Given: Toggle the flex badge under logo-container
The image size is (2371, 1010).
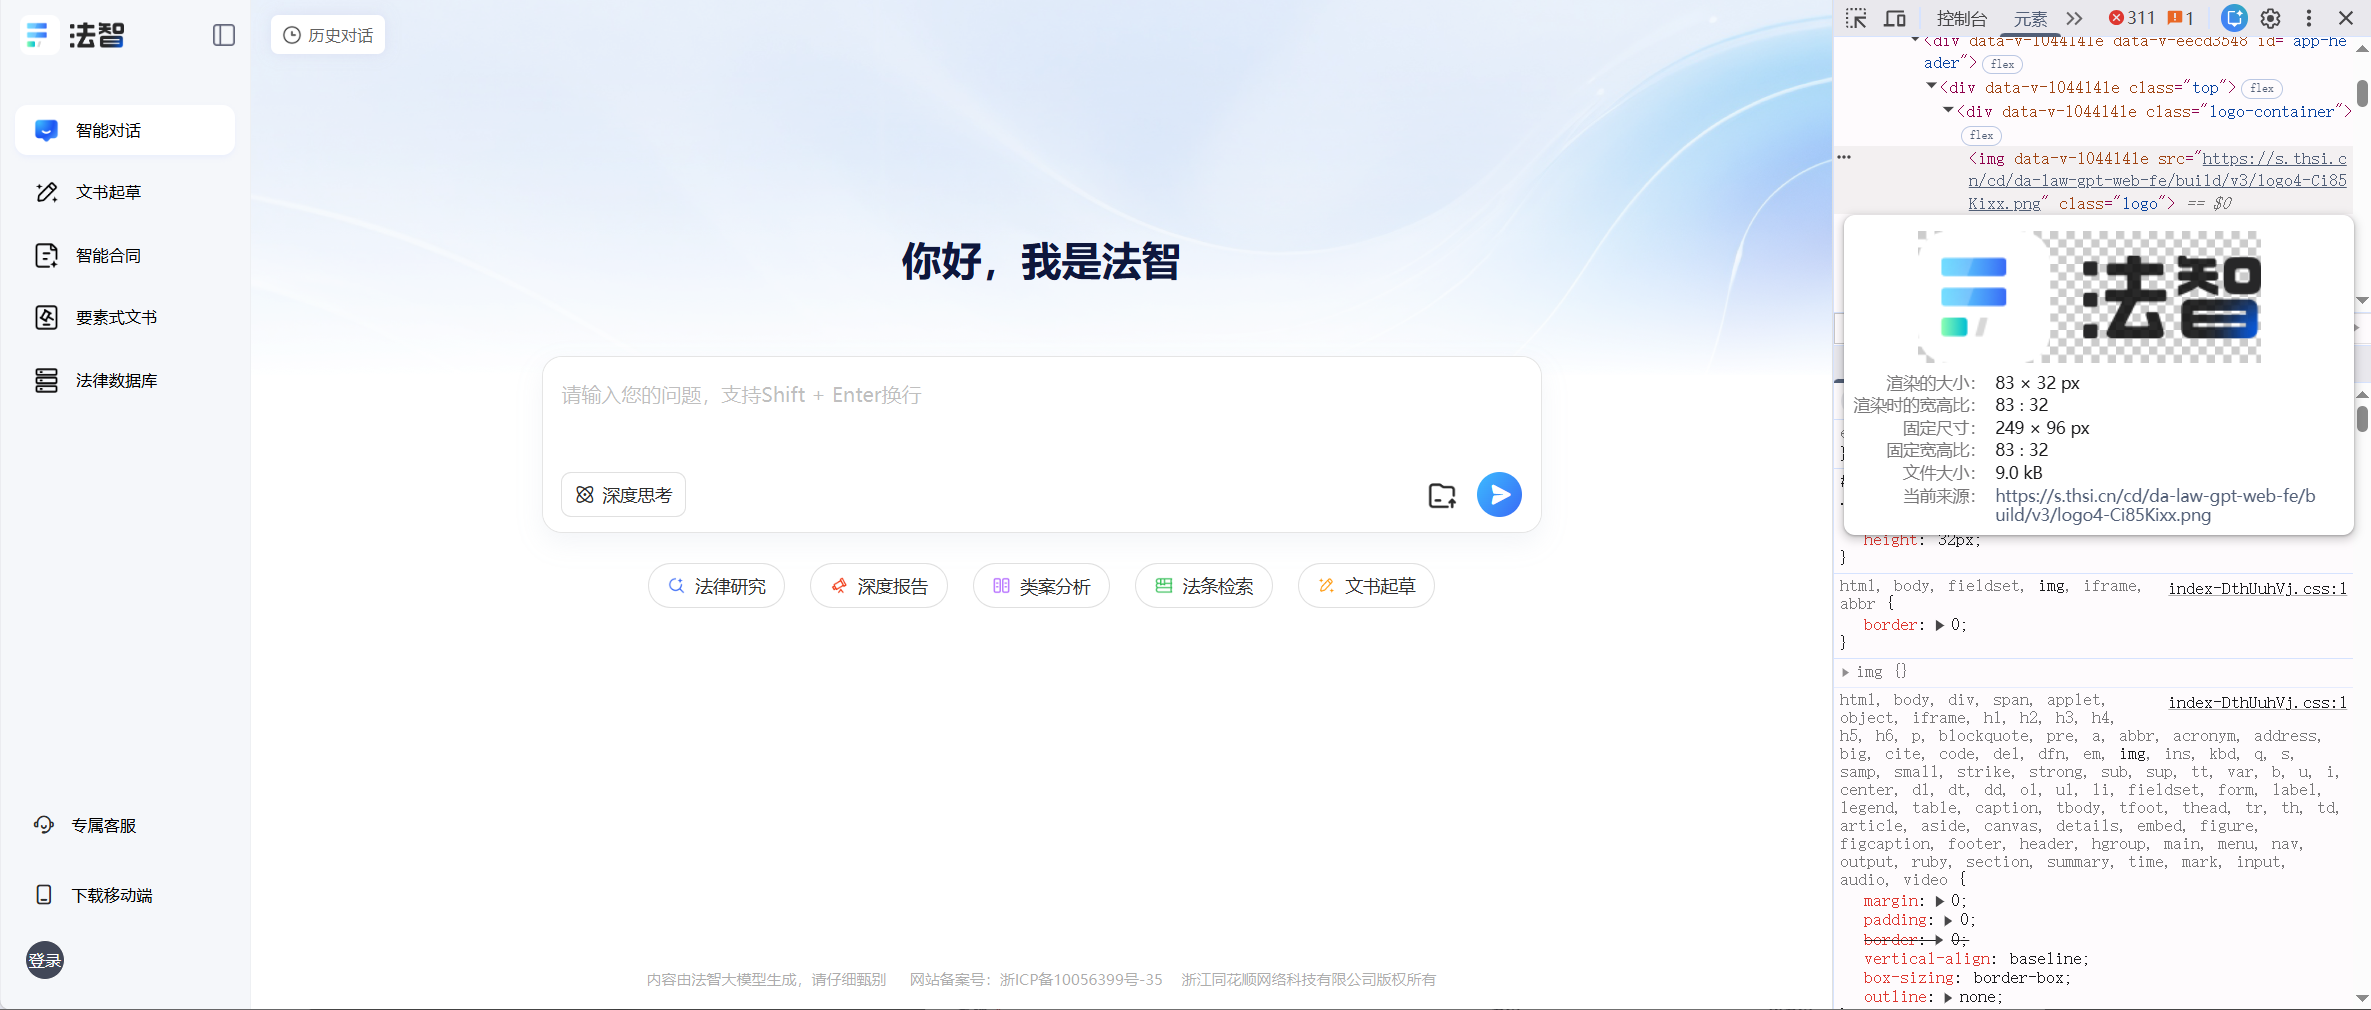Looking at the screenshot, I should pos(1981,136).
